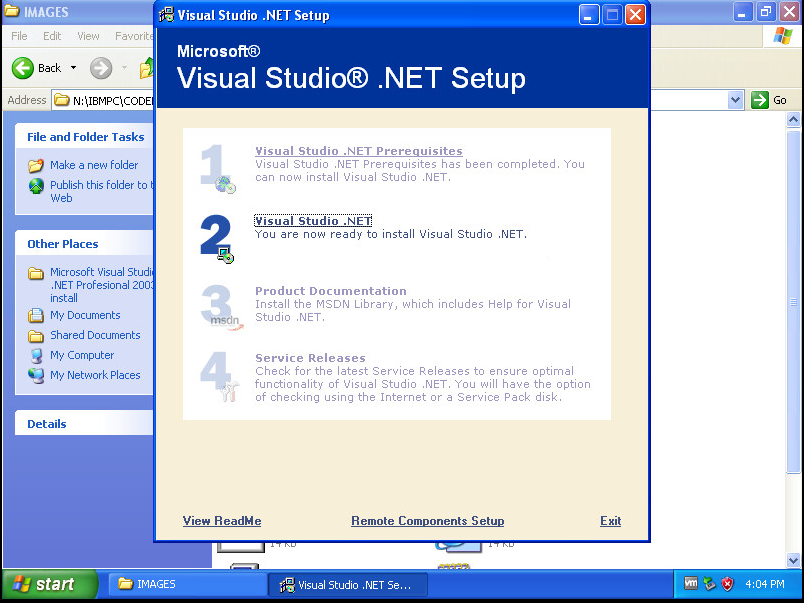The height and width of the screenshot is (603, 804).
Task: Open Remote Components Setup link
Action: [428, 521]
